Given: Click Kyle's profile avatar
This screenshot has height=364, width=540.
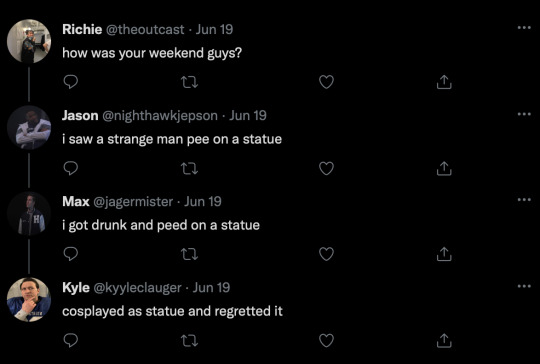Looking at the screenshot, I should [x=29, y=300].
